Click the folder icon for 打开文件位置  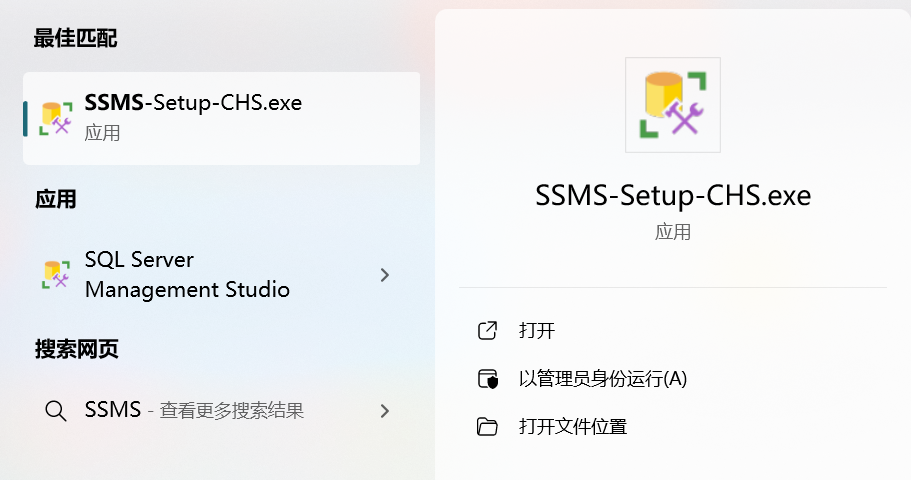pyautogui.click(x=488, y=427)
